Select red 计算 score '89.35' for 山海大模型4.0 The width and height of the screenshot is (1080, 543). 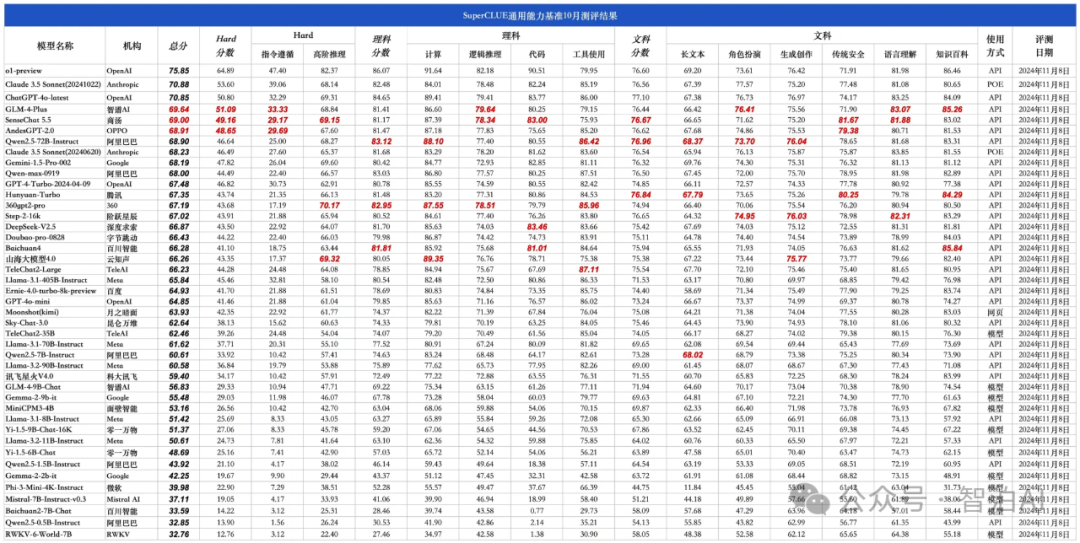point(434,258)
